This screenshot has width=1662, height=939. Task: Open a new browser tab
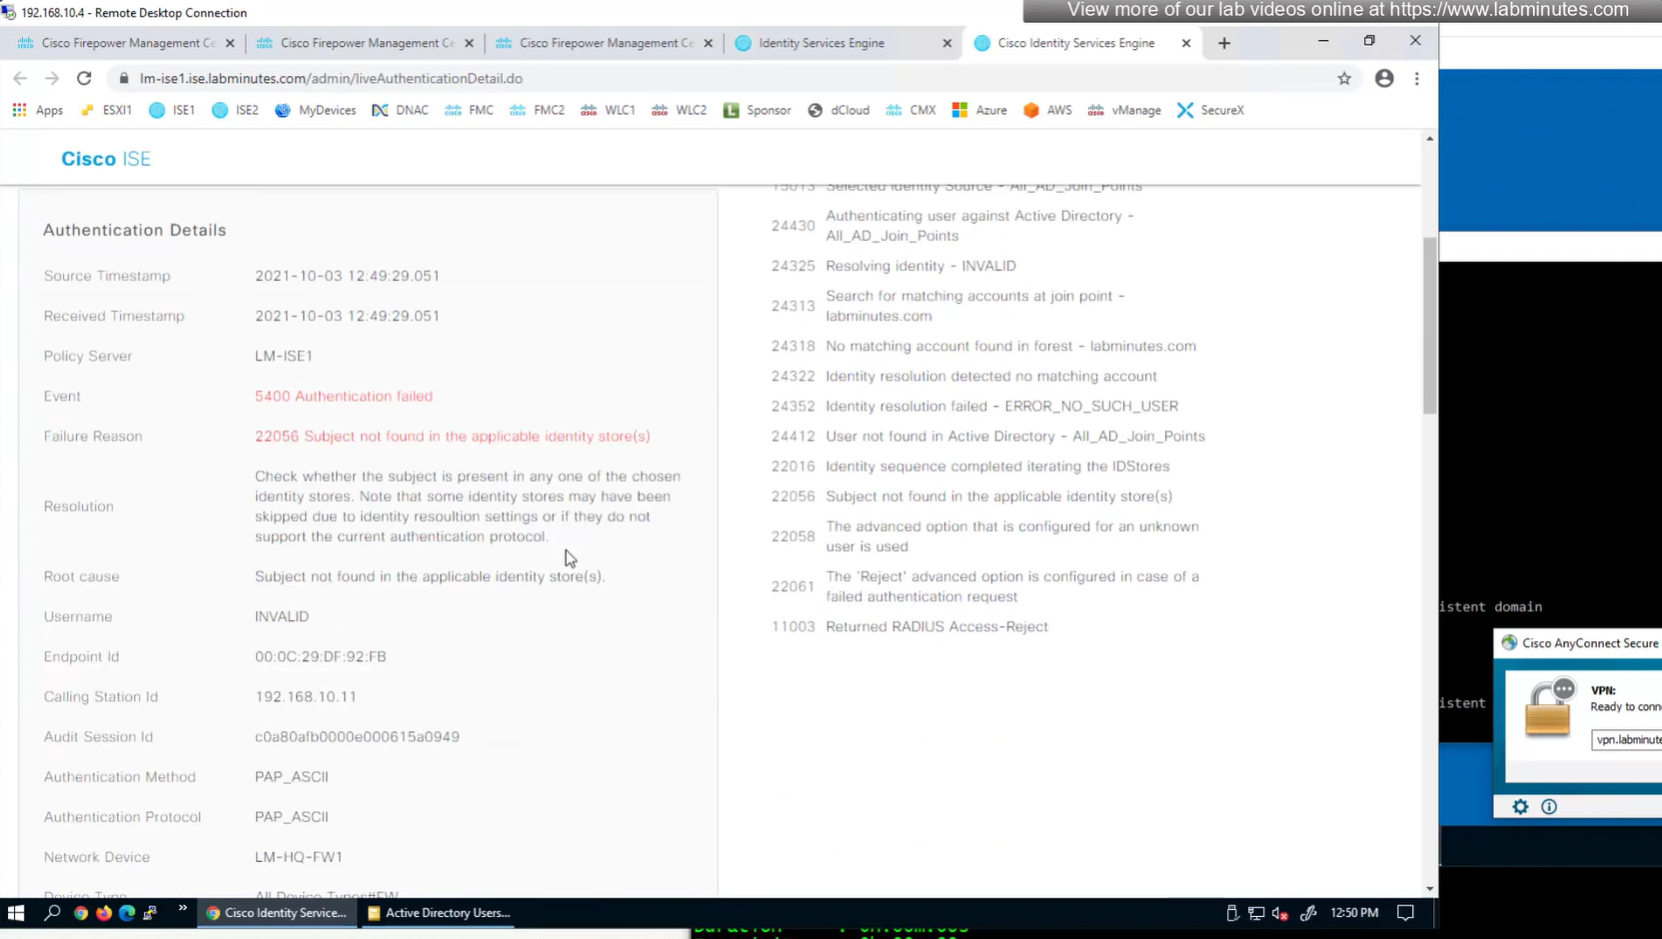pyautogui.click(x=1224, y=43)
